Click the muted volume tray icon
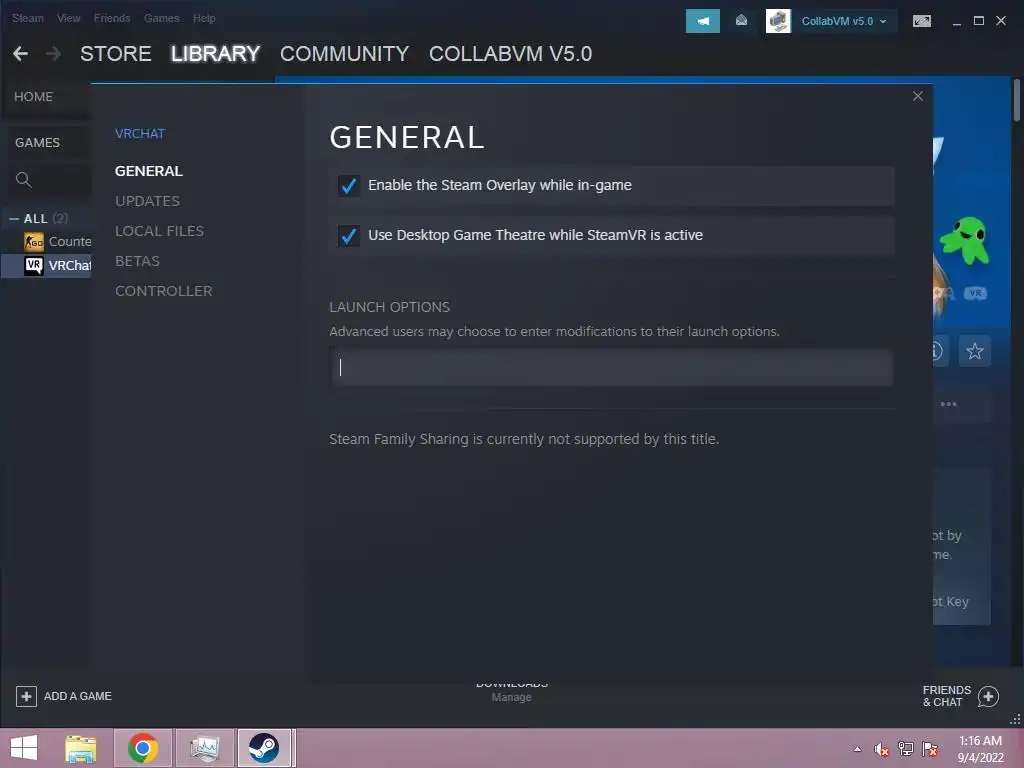The image size is (1024, 768). coord(882,749)
